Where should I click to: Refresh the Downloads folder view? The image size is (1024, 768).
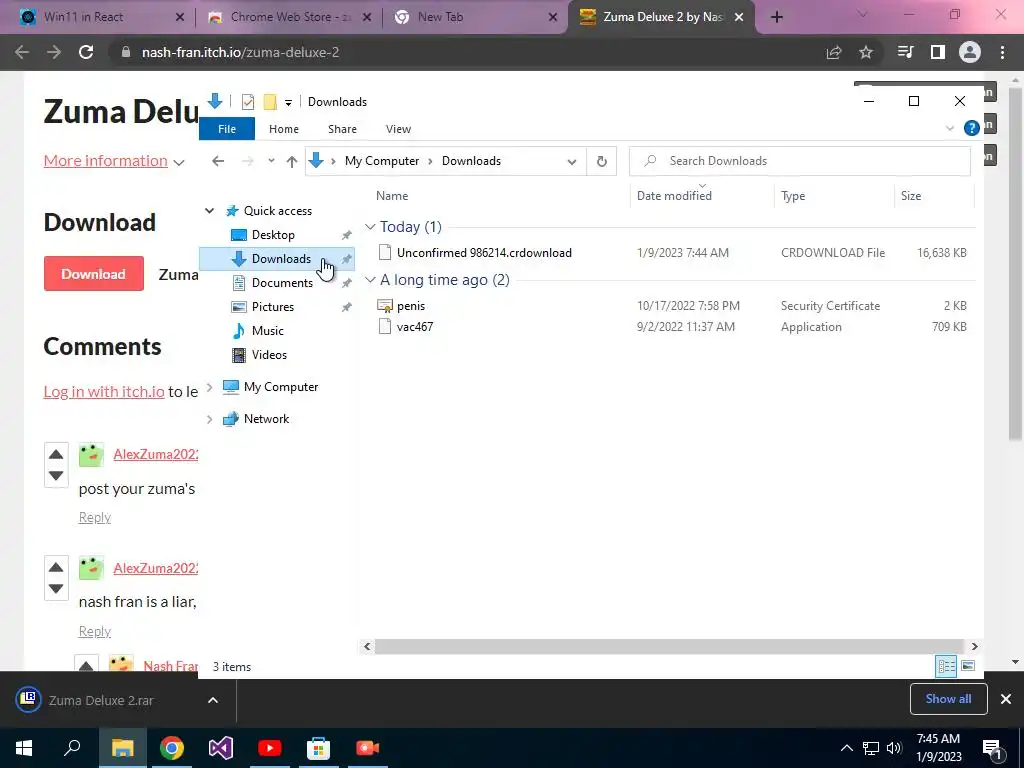click(x=601, y=161)
